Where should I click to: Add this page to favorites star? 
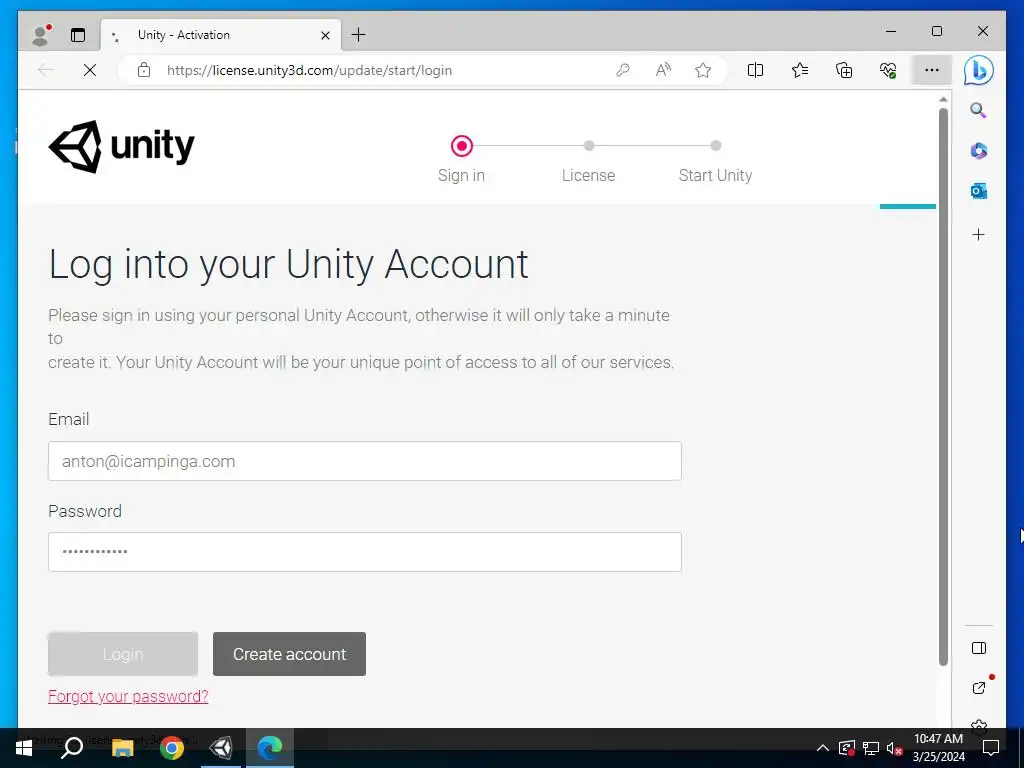[x=703, y=70]
